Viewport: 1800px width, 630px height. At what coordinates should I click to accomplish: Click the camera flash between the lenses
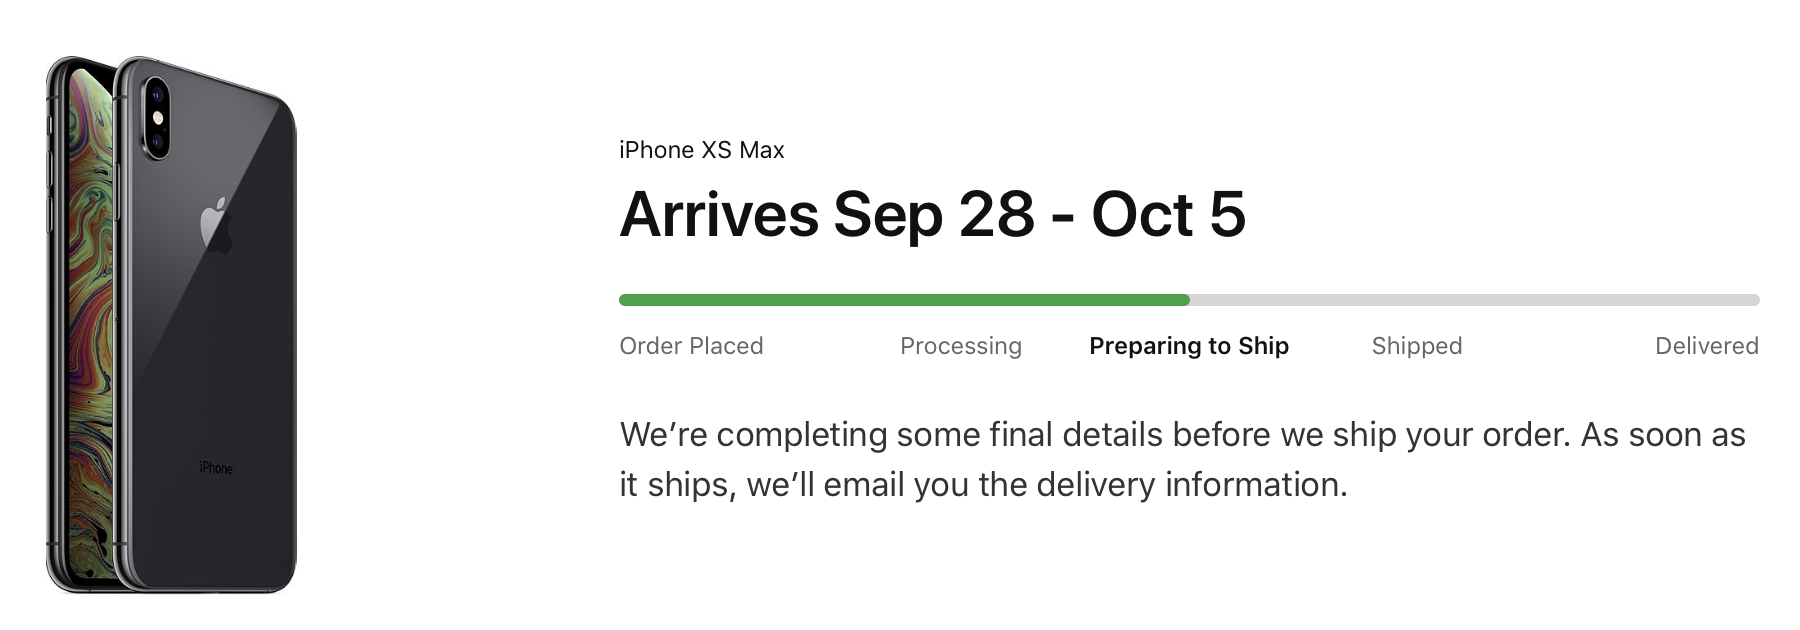[x=156, y=118]
